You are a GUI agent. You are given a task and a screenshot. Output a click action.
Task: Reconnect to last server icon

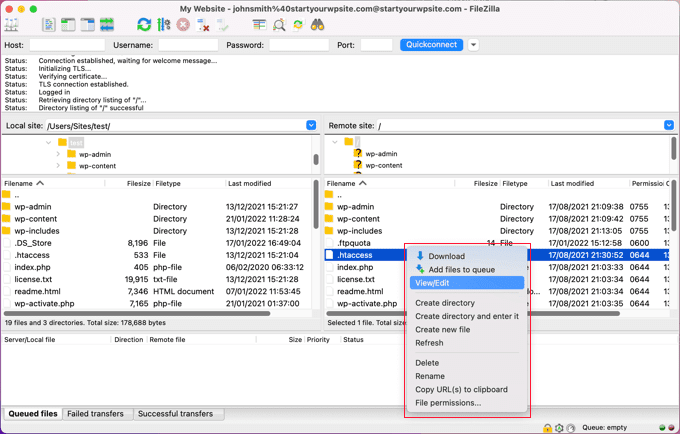point(222,25)
